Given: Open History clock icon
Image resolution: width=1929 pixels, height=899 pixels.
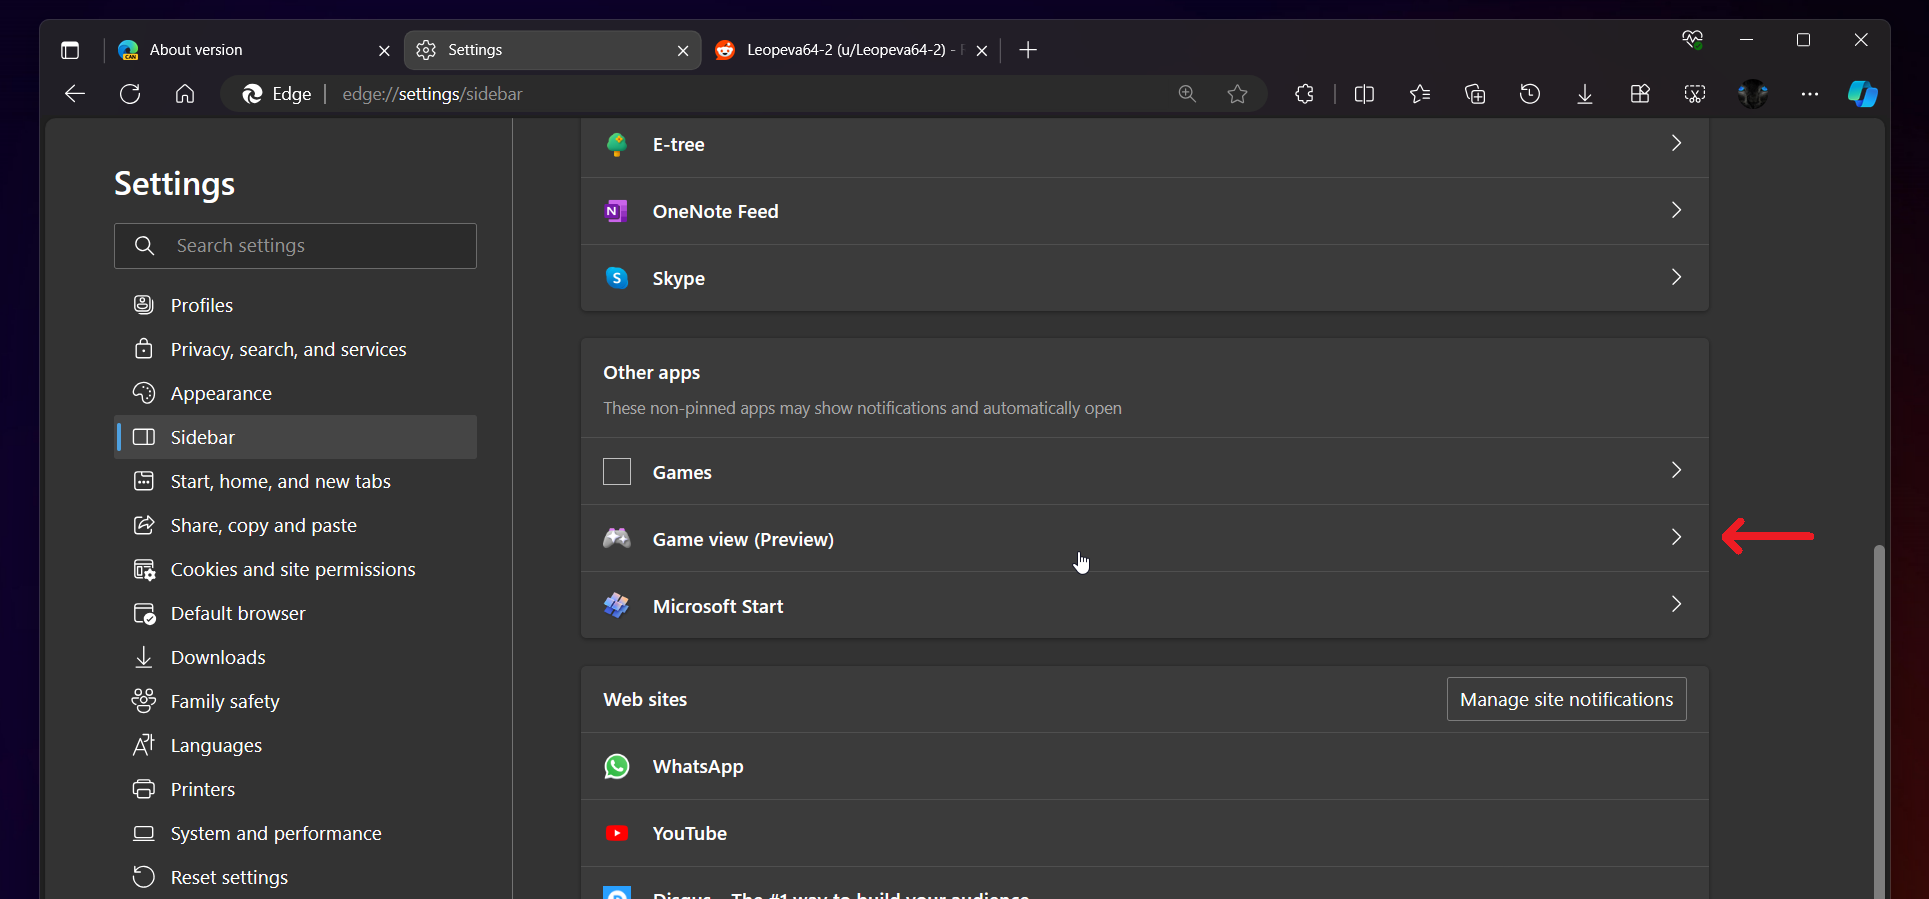Looking at the screenshot, I should (x=1530, y=94).
